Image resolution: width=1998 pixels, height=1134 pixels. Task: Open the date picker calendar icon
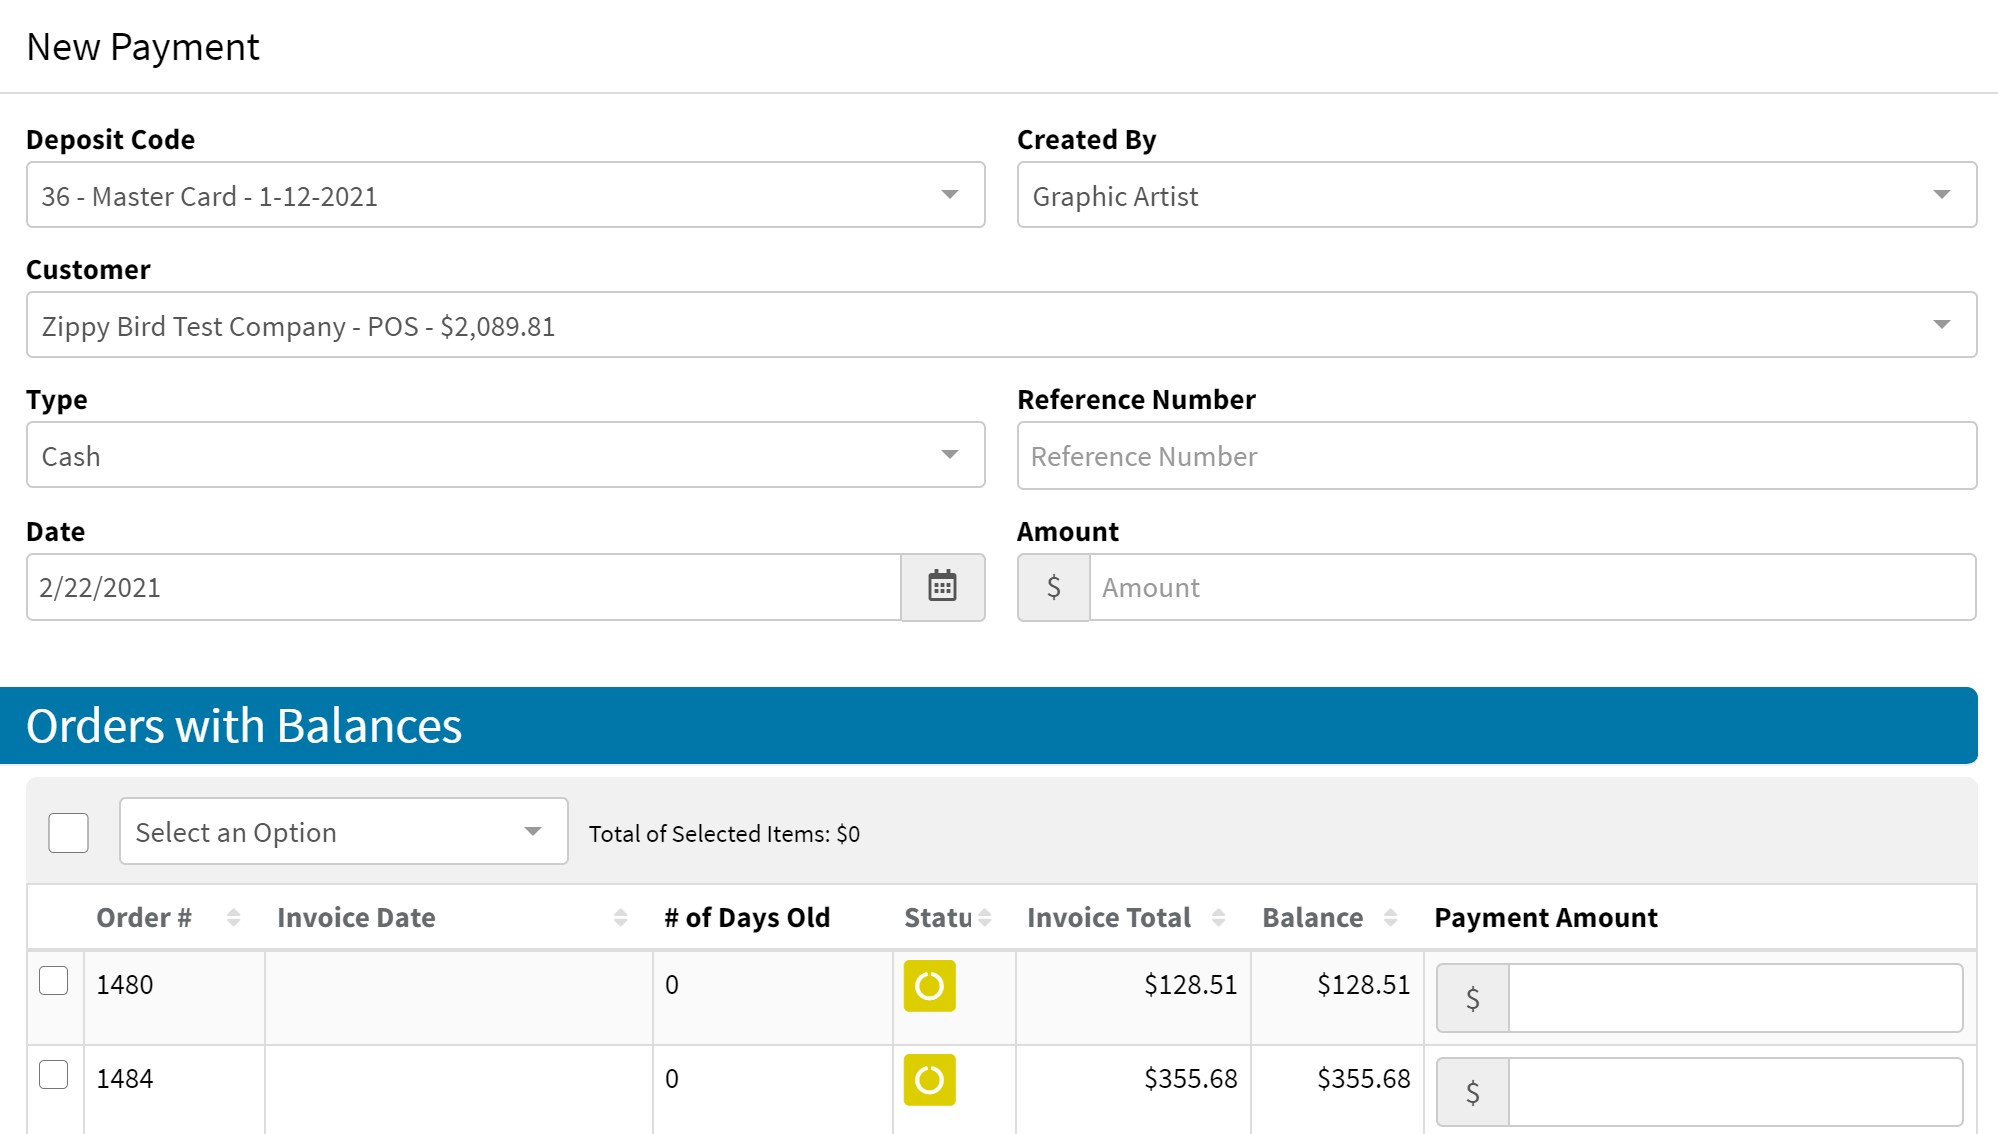[x=942, y=587]
